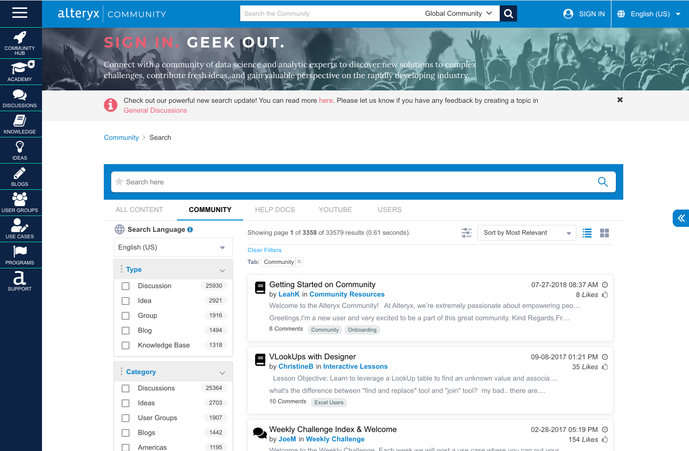Open the Search Language English (US) dropdown
The width and height of the screenshot is (689, 451).
pyautogui.click(x=173, y=247)
